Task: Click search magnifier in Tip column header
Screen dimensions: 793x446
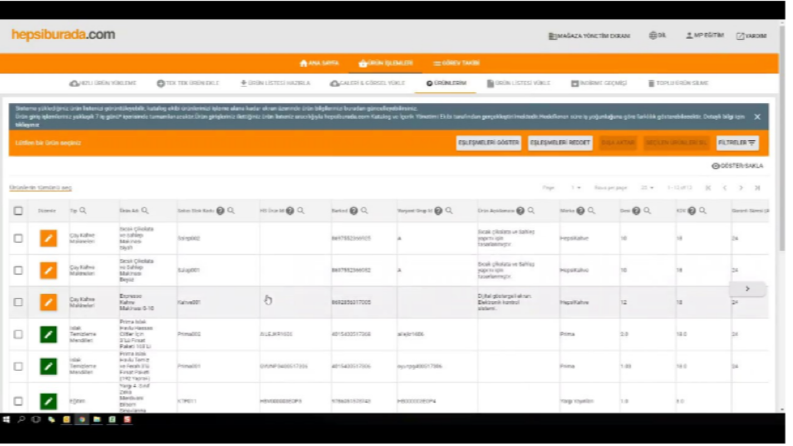Action: coord(83,211)
